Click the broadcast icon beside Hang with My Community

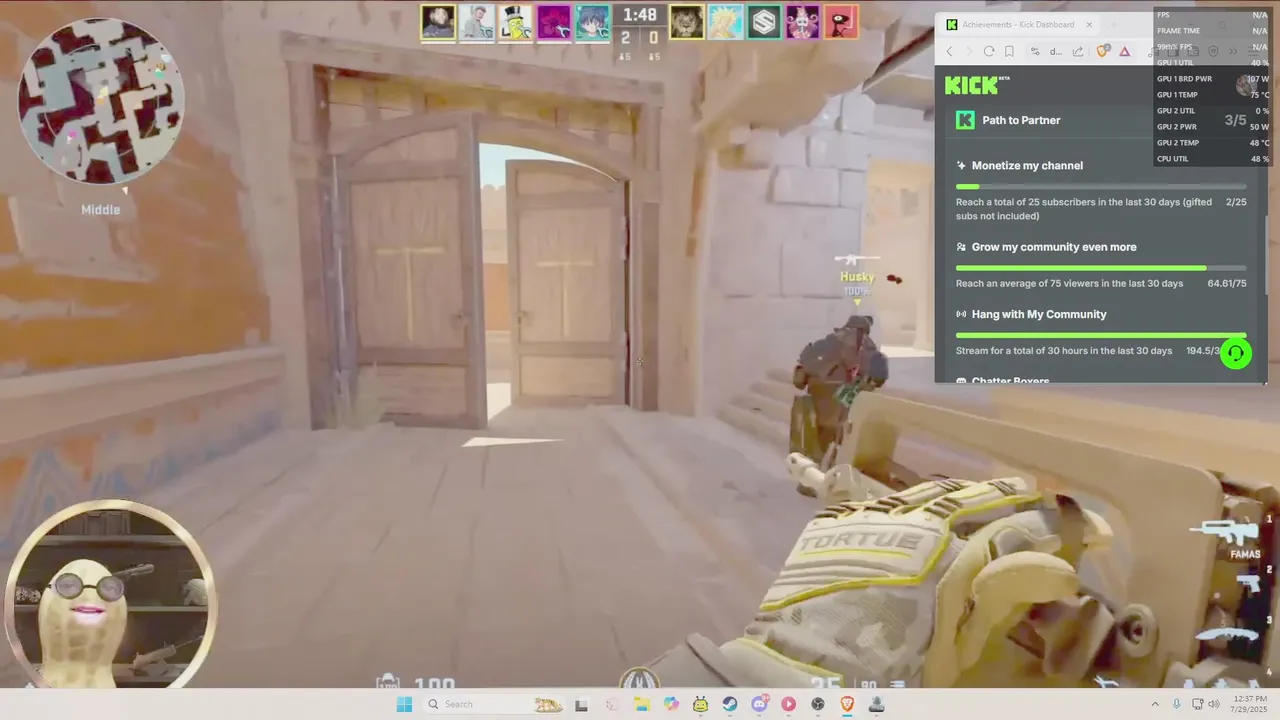[961, 314]
